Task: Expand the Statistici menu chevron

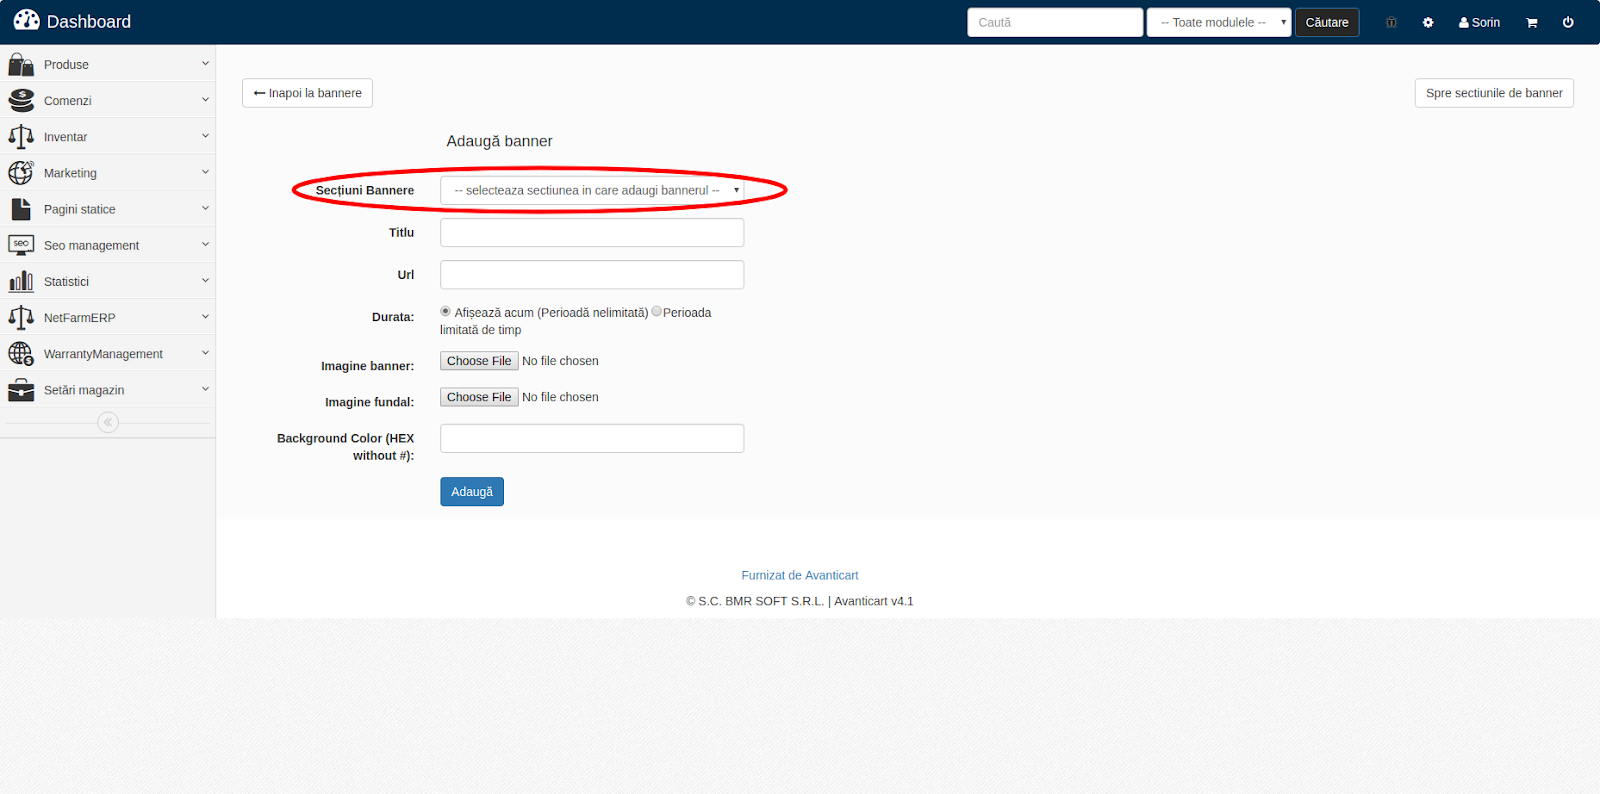Action: point(205,281)
